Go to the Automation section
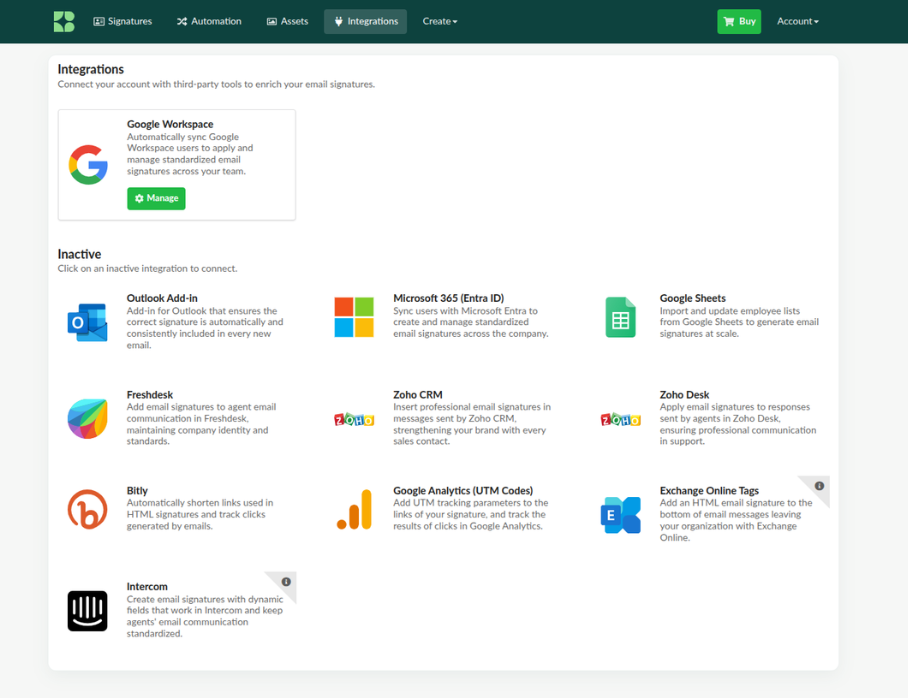908x698 pixels. [x=209, y=21]
